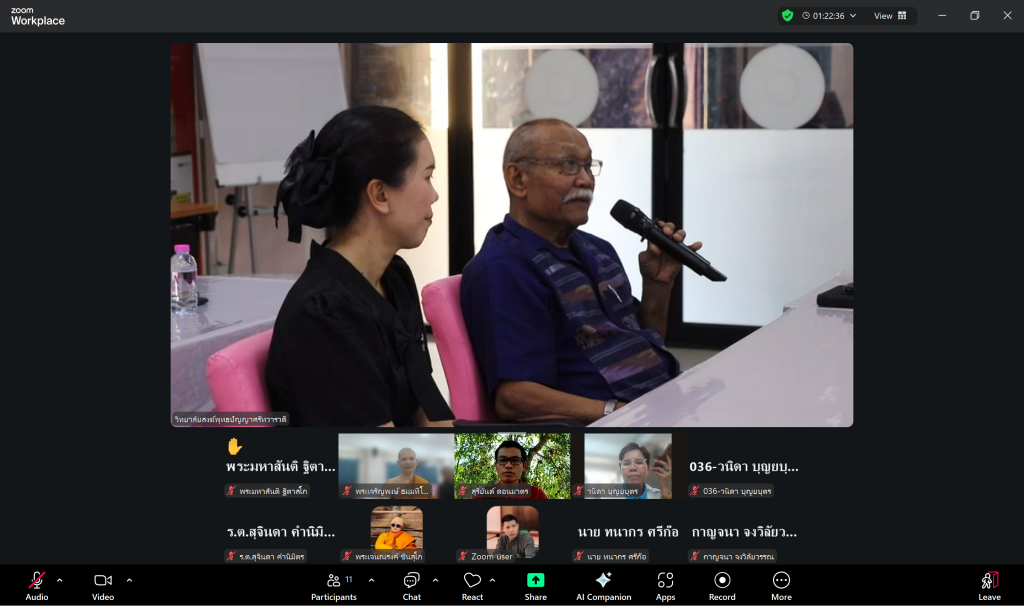
Task: Select the 036-วนิดา participant name tile
Action: click(x=745, y=467)
